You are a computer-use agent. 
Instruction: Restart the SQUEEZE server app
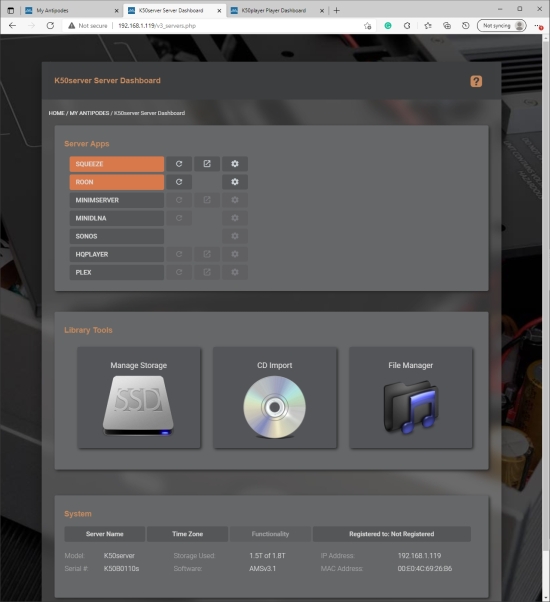(x=179, y=164)
